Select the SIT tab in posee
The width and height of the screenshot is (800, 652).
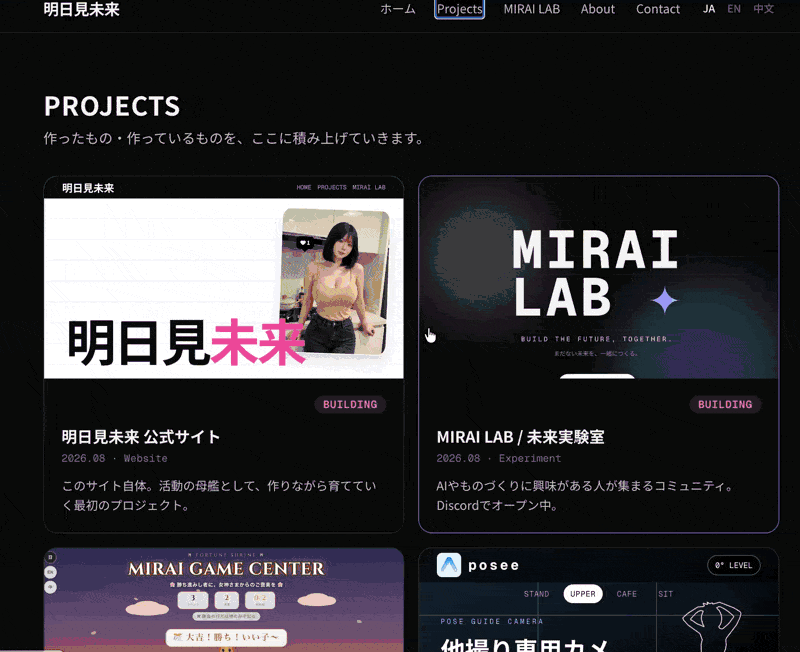665,594
